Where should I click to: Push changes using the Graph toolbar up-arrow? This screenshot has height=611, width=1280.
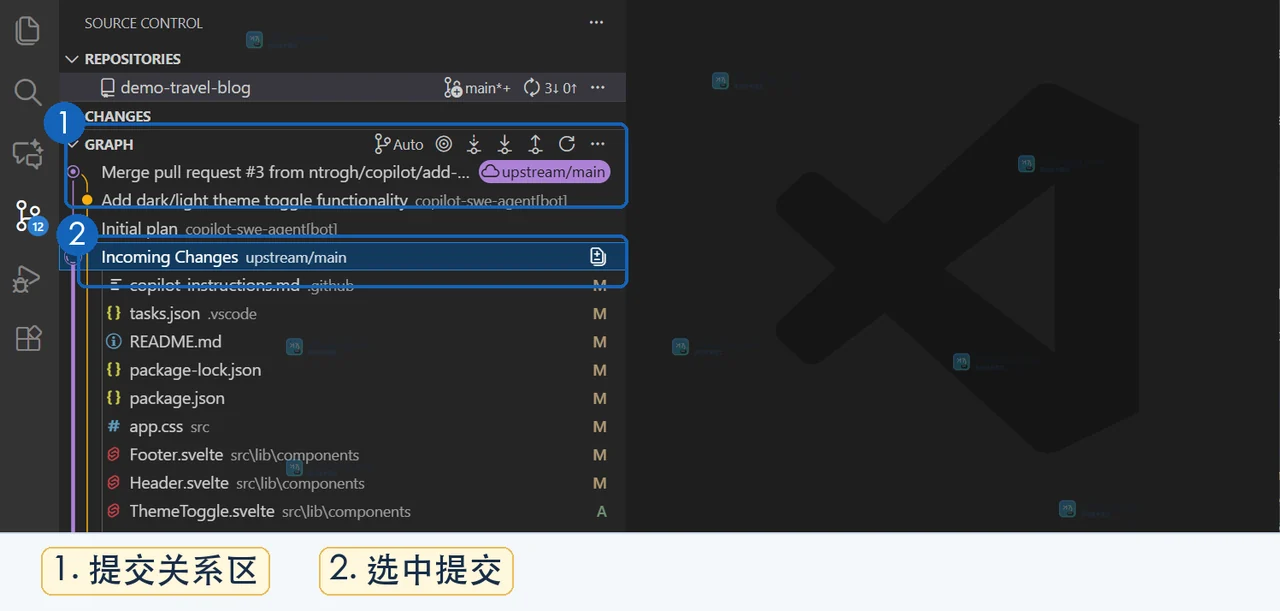pos(536,144)
